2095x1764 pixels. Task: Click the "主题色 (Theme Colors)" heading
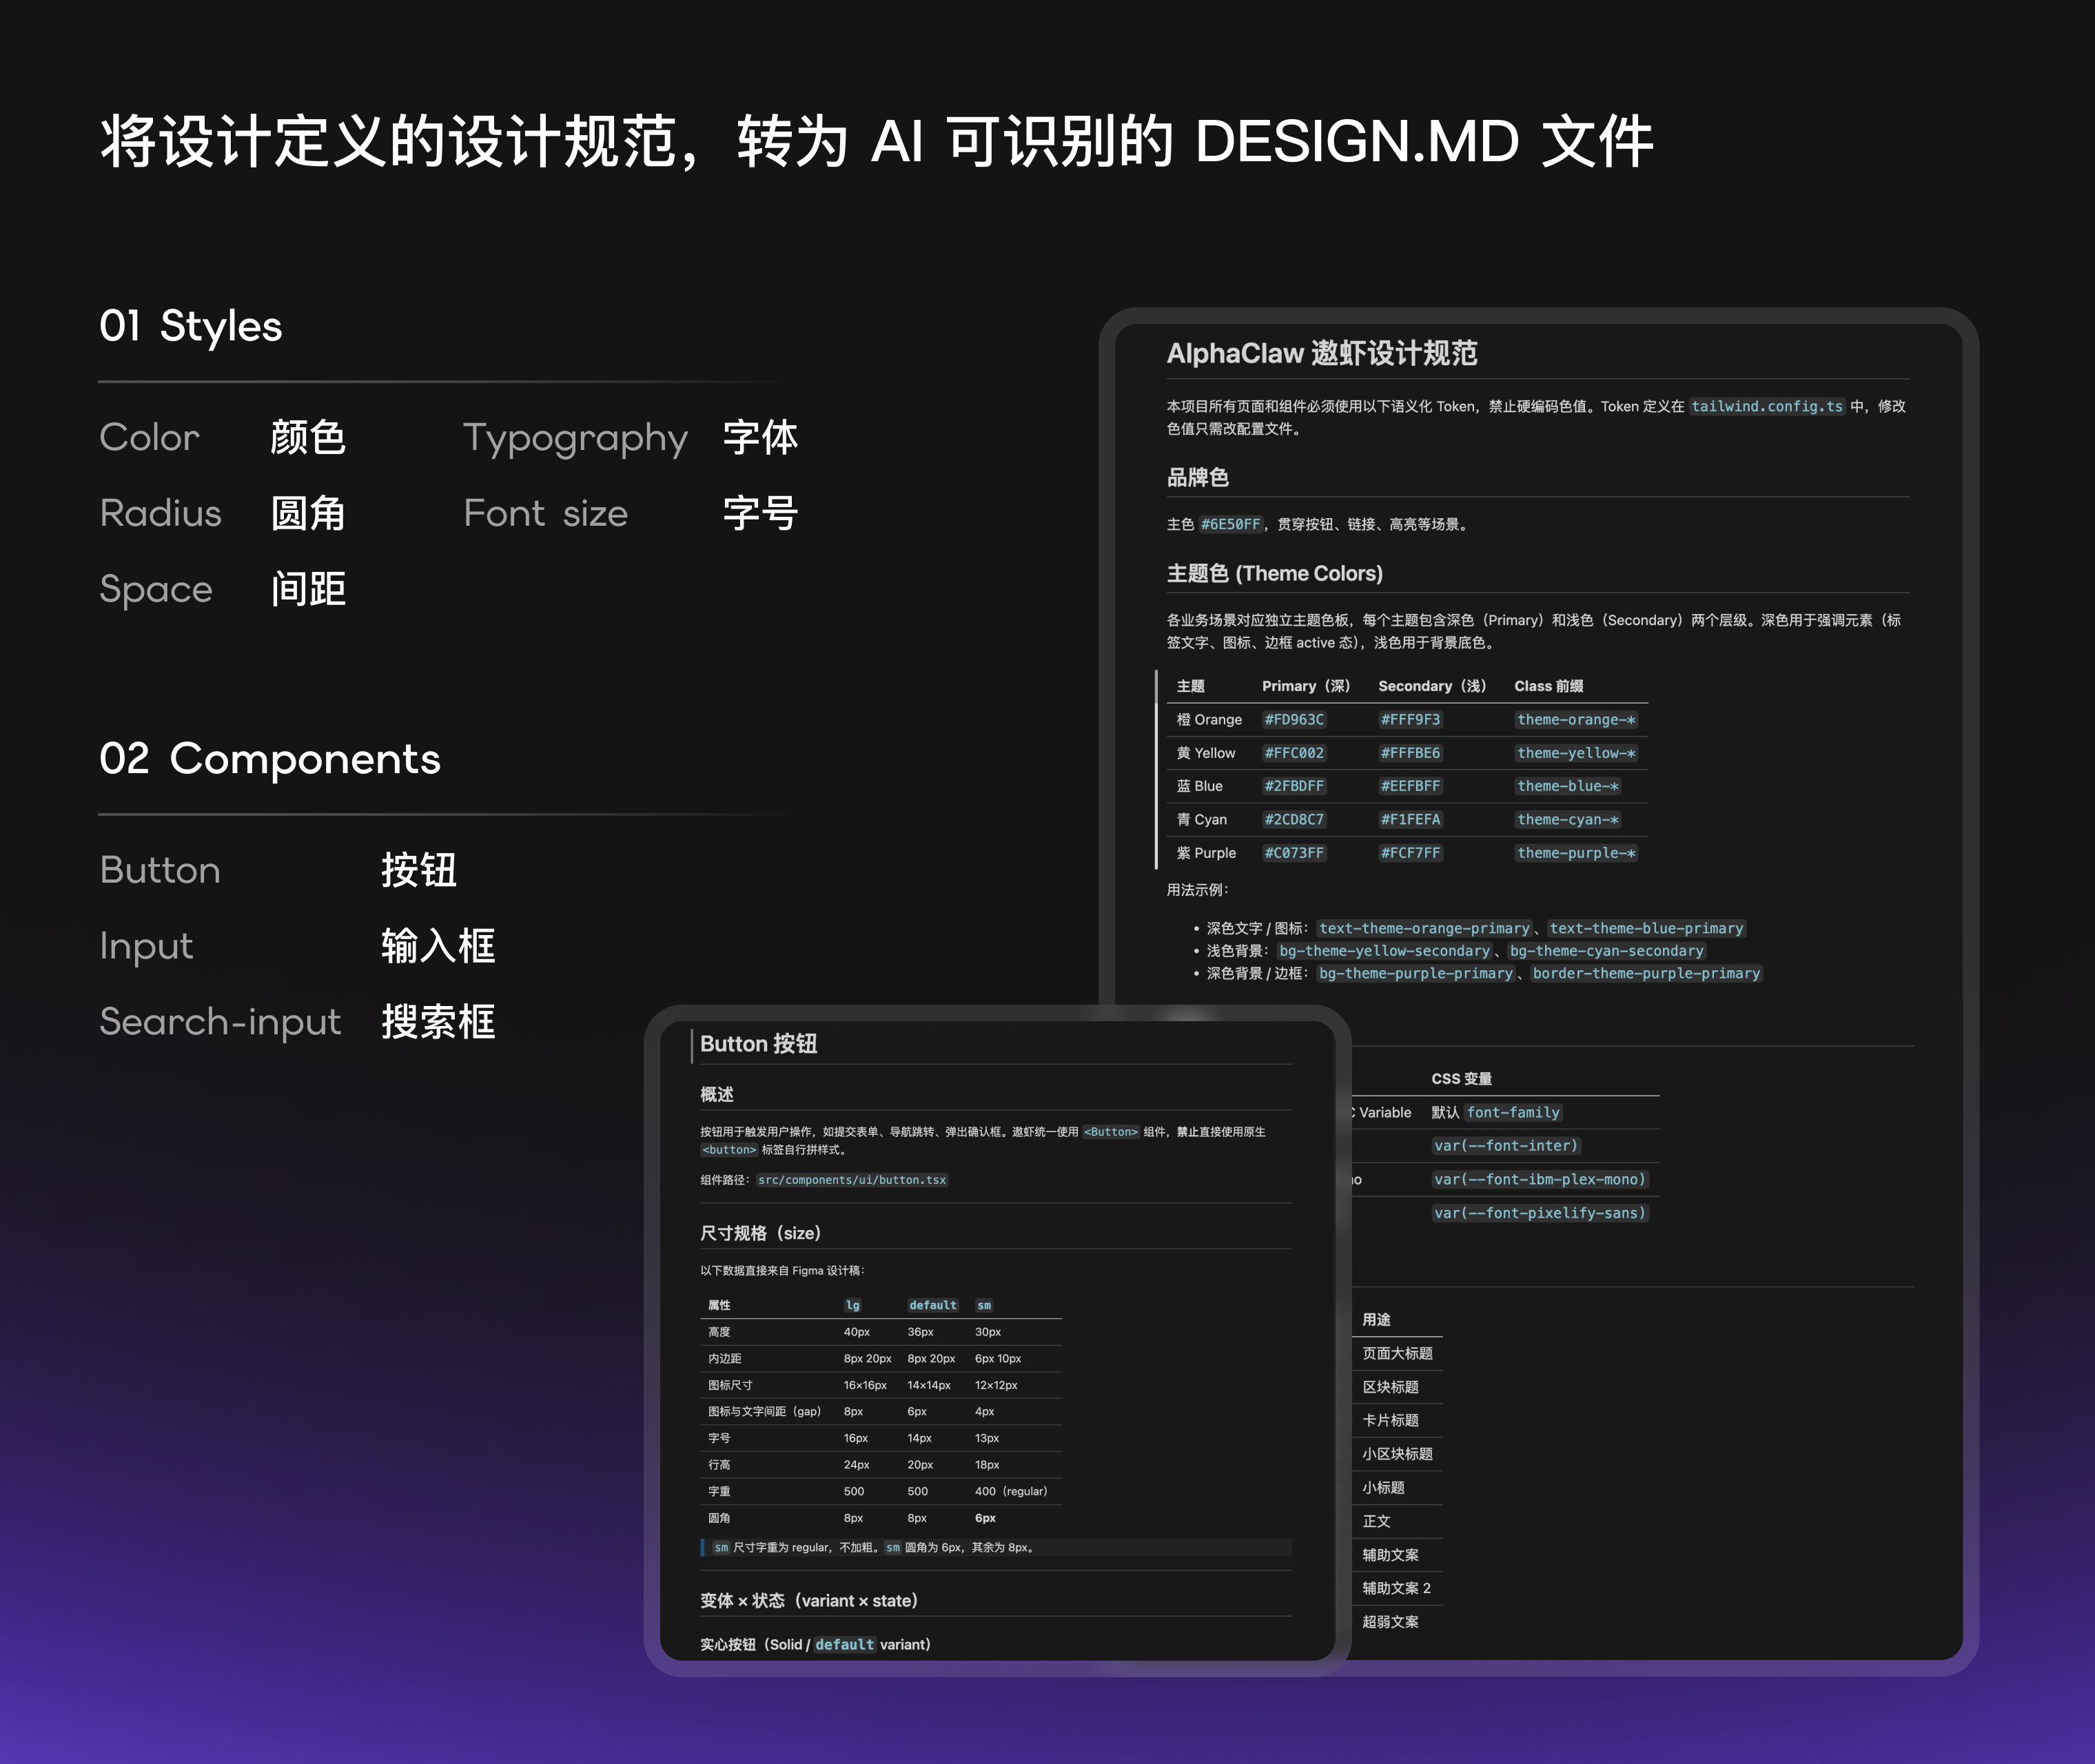(1275, 573)
